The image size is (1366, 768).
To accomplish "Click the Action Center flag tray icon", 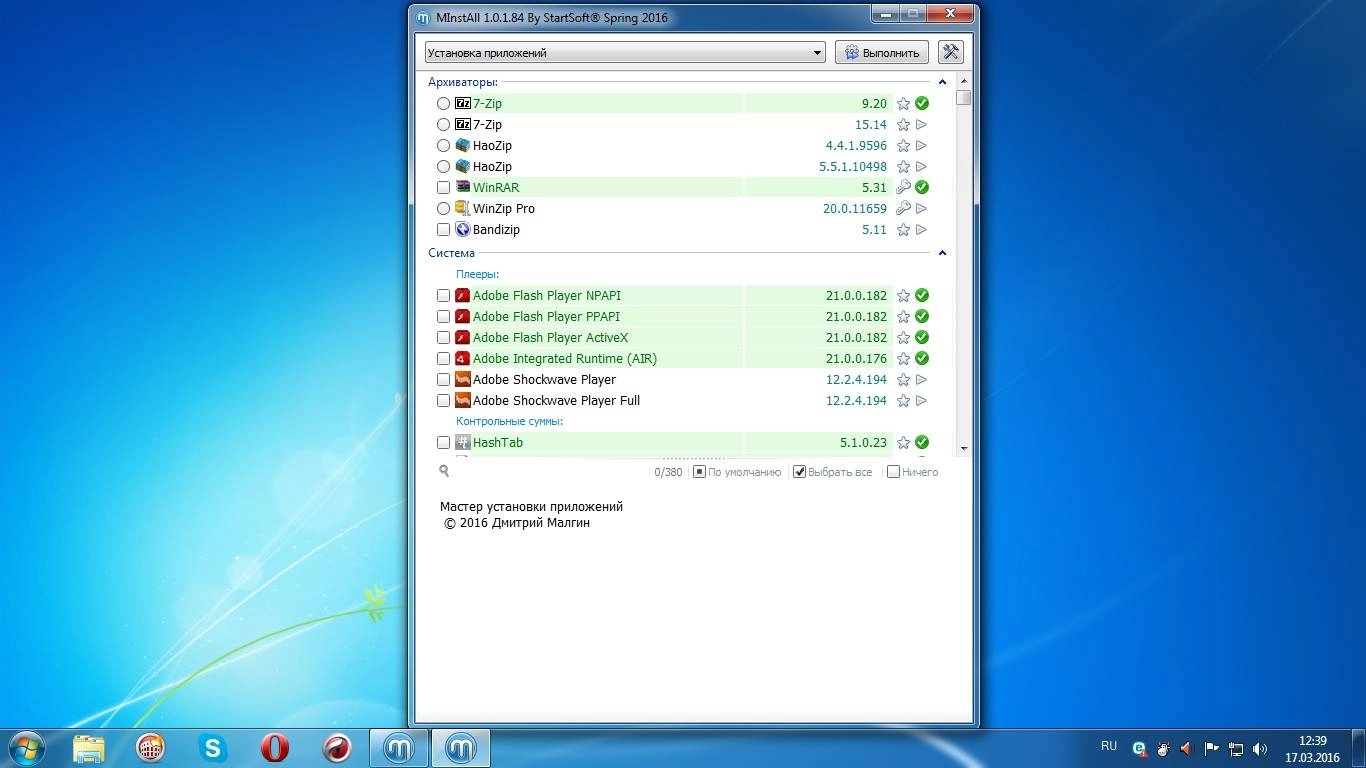I will point(1211,748).
